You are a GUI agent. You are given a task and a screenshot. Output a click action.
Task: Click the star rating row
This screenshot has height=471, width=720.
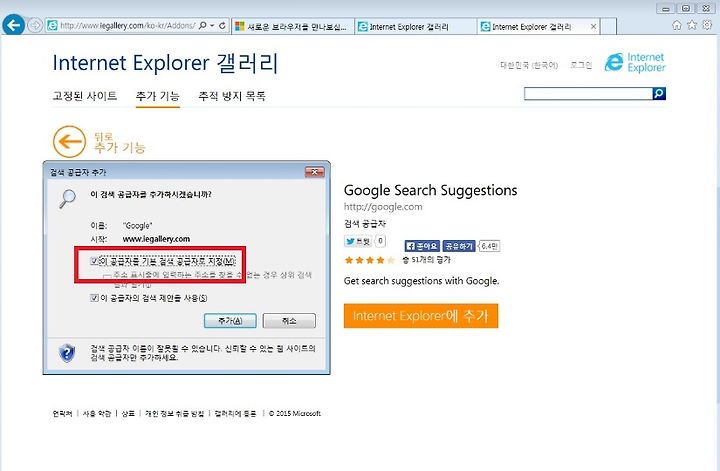click(370, 260)
